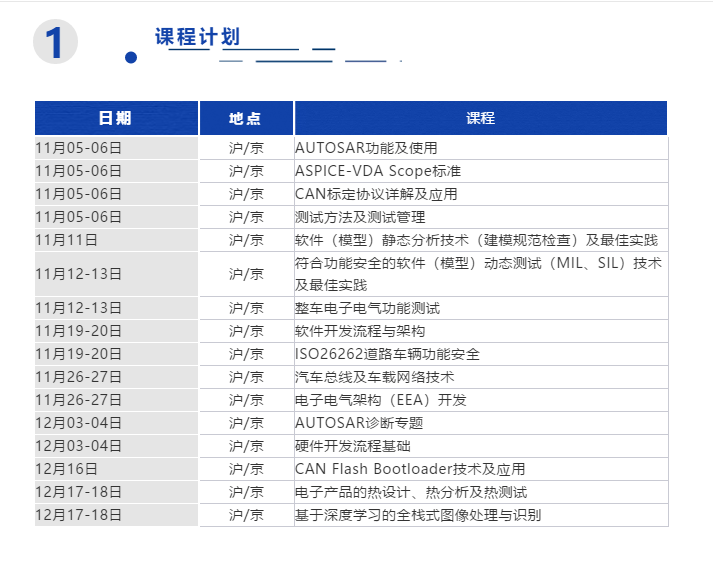713x563 pixels.
Task: Click the 沪/京 location in the 11月11日 row
Action: pos(246,240)
